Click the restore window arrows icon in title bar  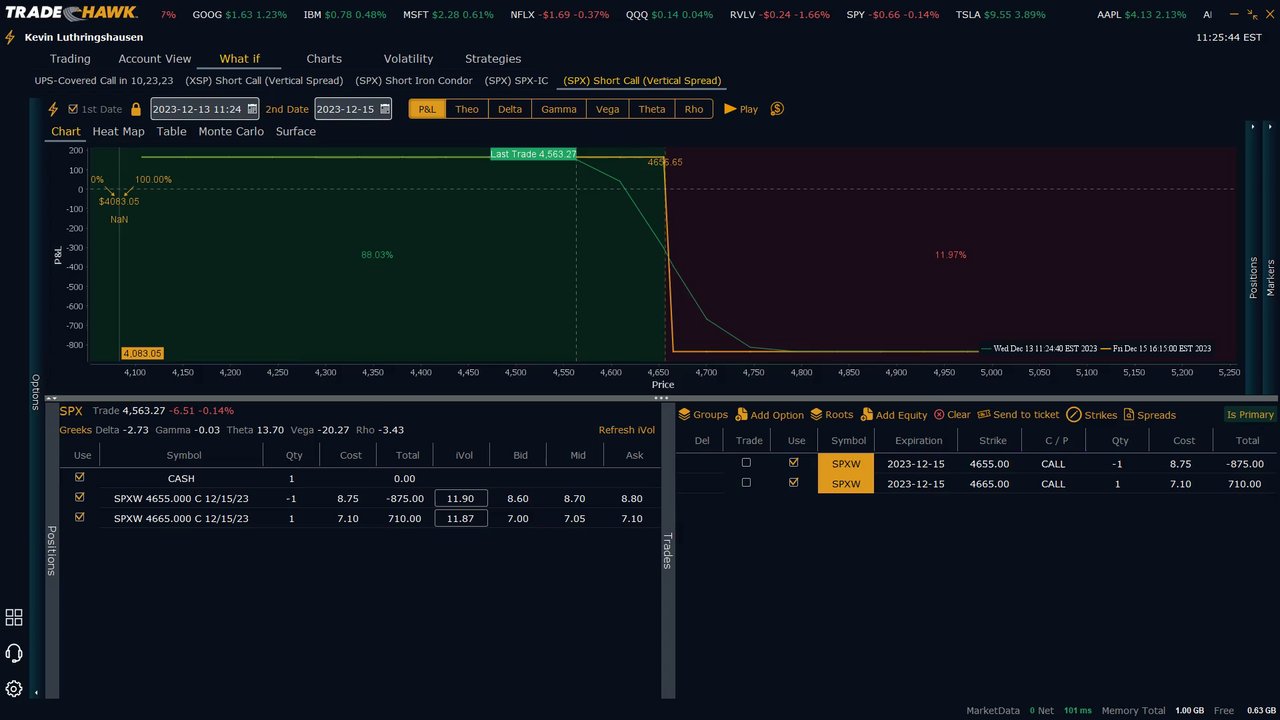pyautogui.click(x=1251, y=14)
